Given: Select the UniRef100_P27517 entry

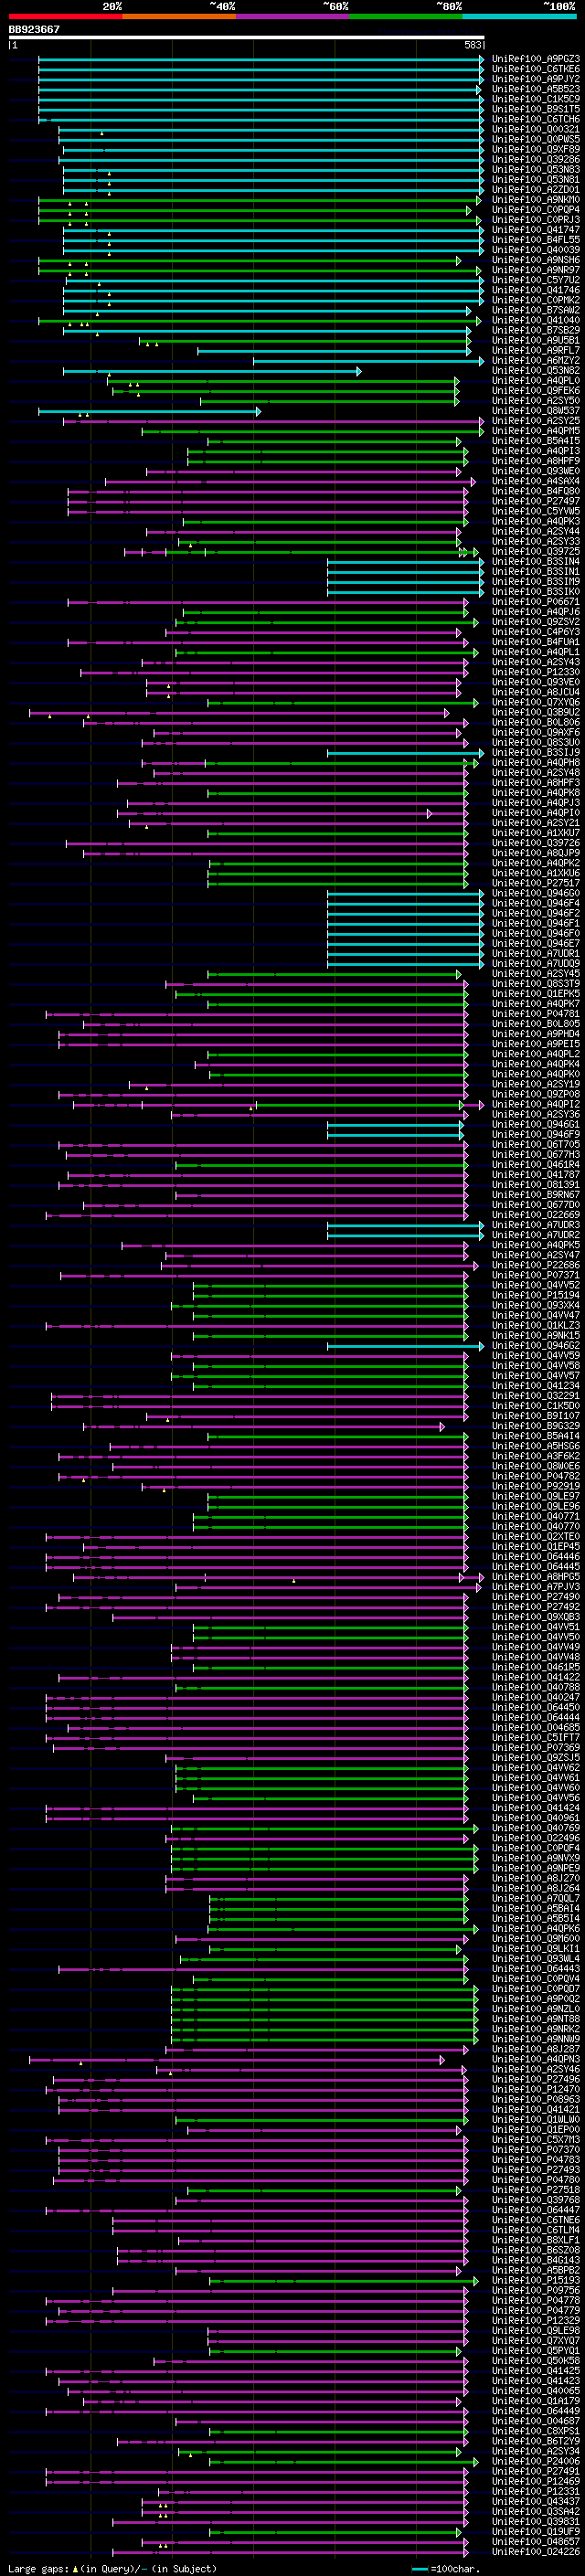Looking at the screenshot, I should pos(536,884).
